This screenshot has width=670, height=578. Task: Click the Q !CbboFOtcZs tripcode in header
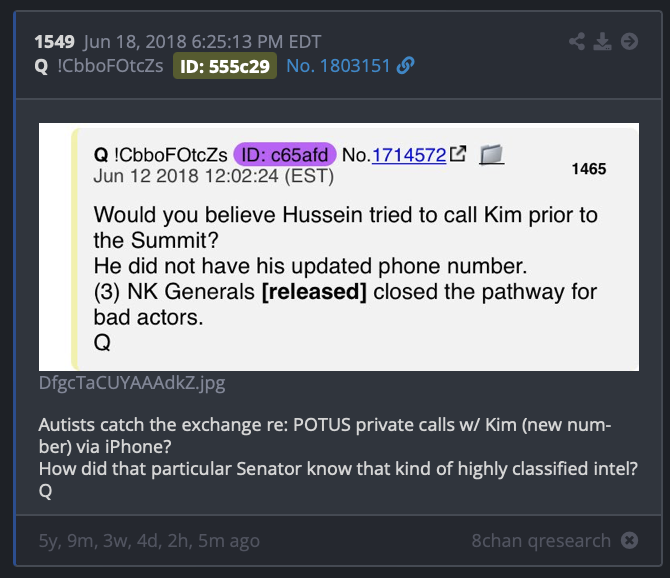[x=99, y=66]
